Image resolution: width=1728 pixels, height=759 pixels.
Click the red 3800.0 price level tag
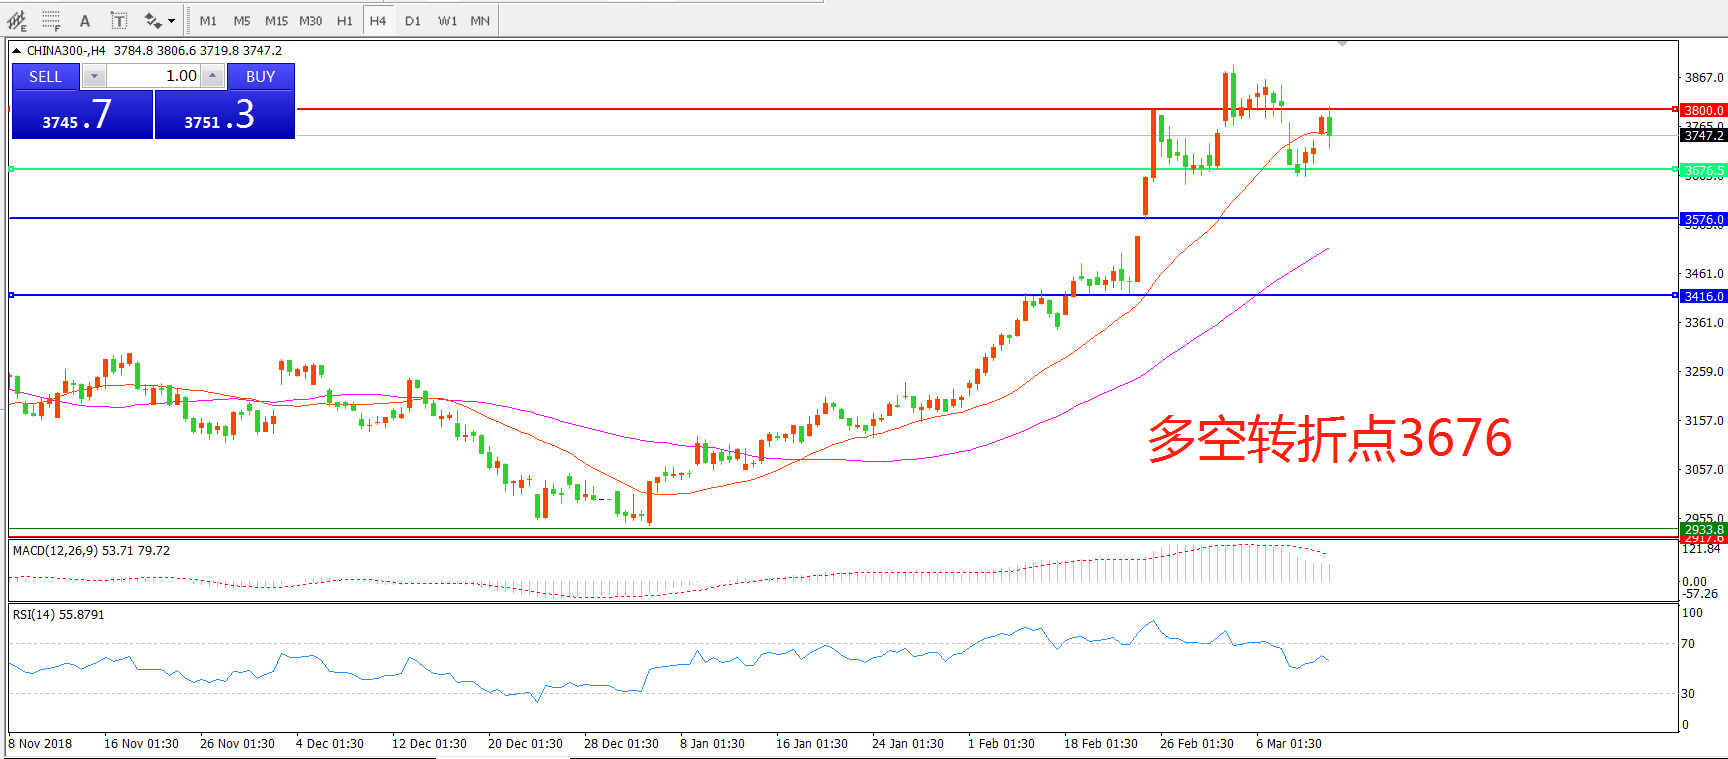pyautogui.click(x=1703, y=110)
